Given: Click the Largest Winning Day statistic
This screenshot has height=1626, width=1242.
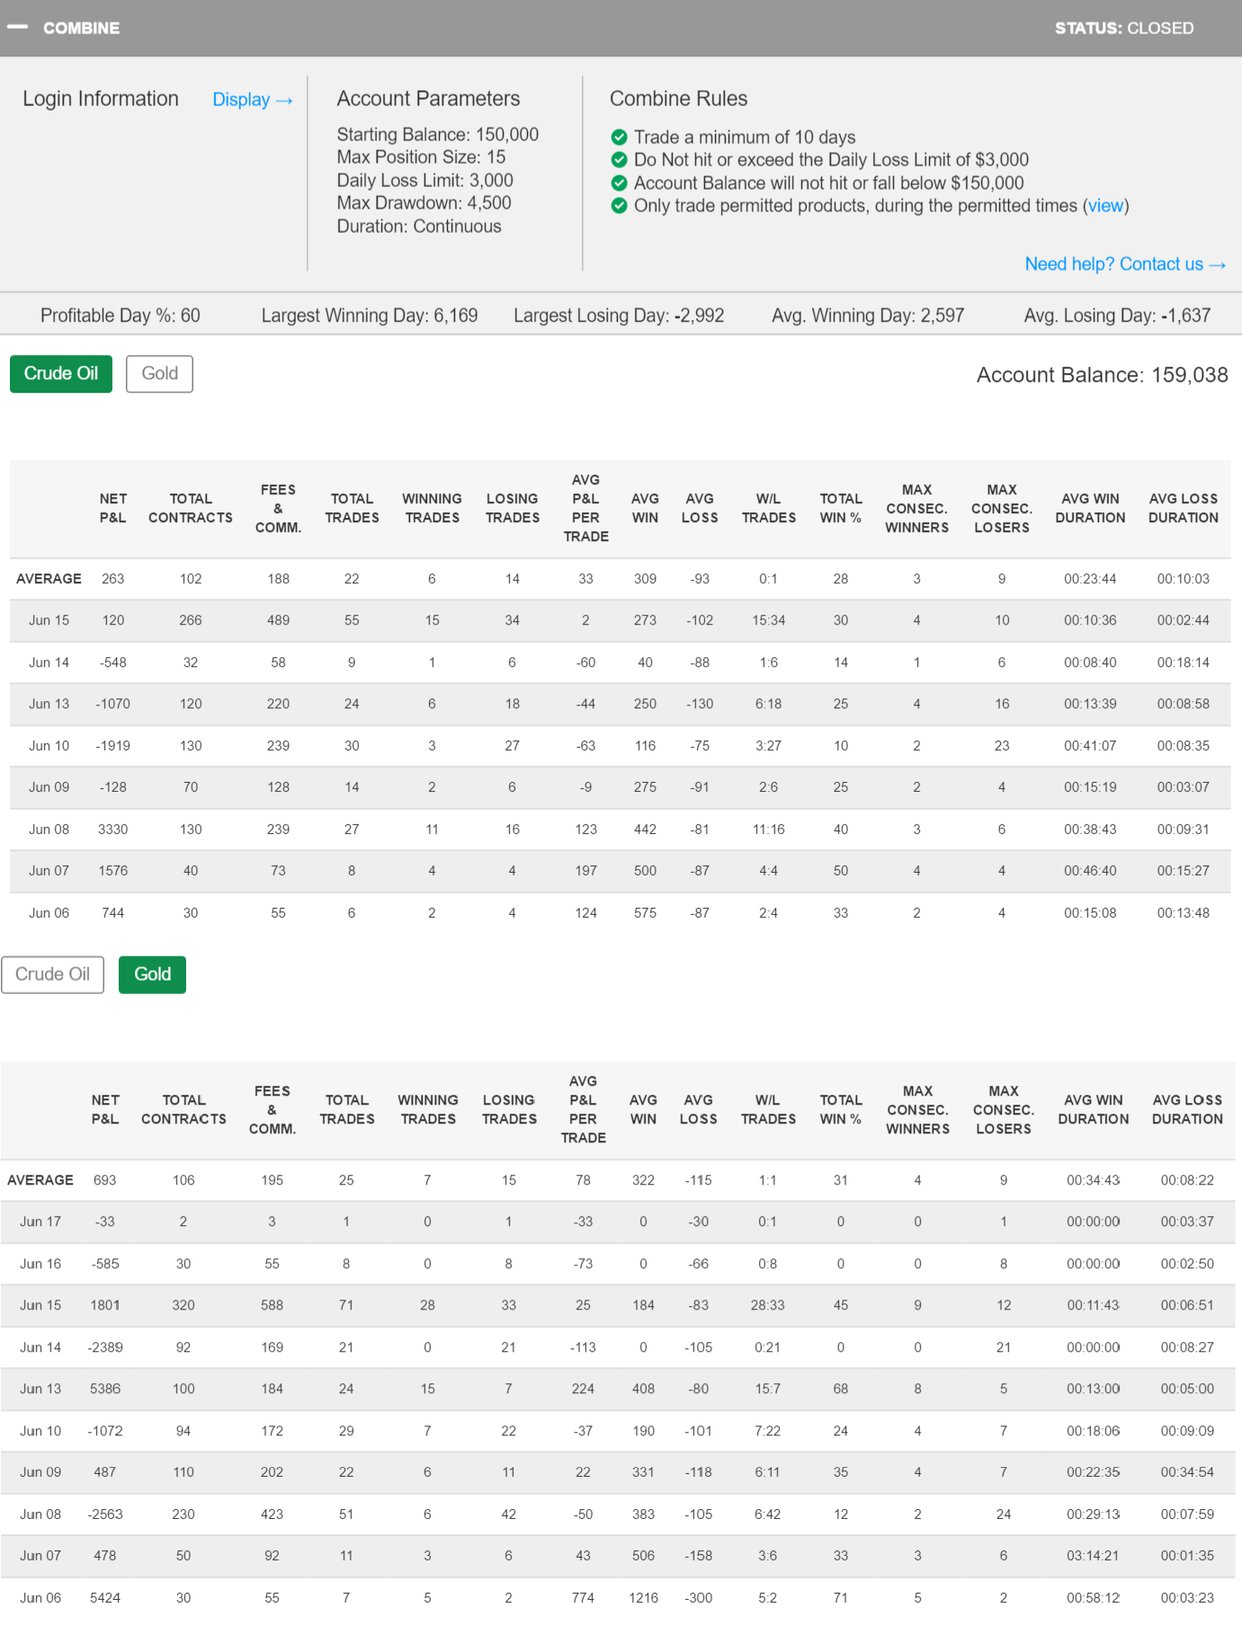Looking at the screenshot, I should [x=369, y=316].
